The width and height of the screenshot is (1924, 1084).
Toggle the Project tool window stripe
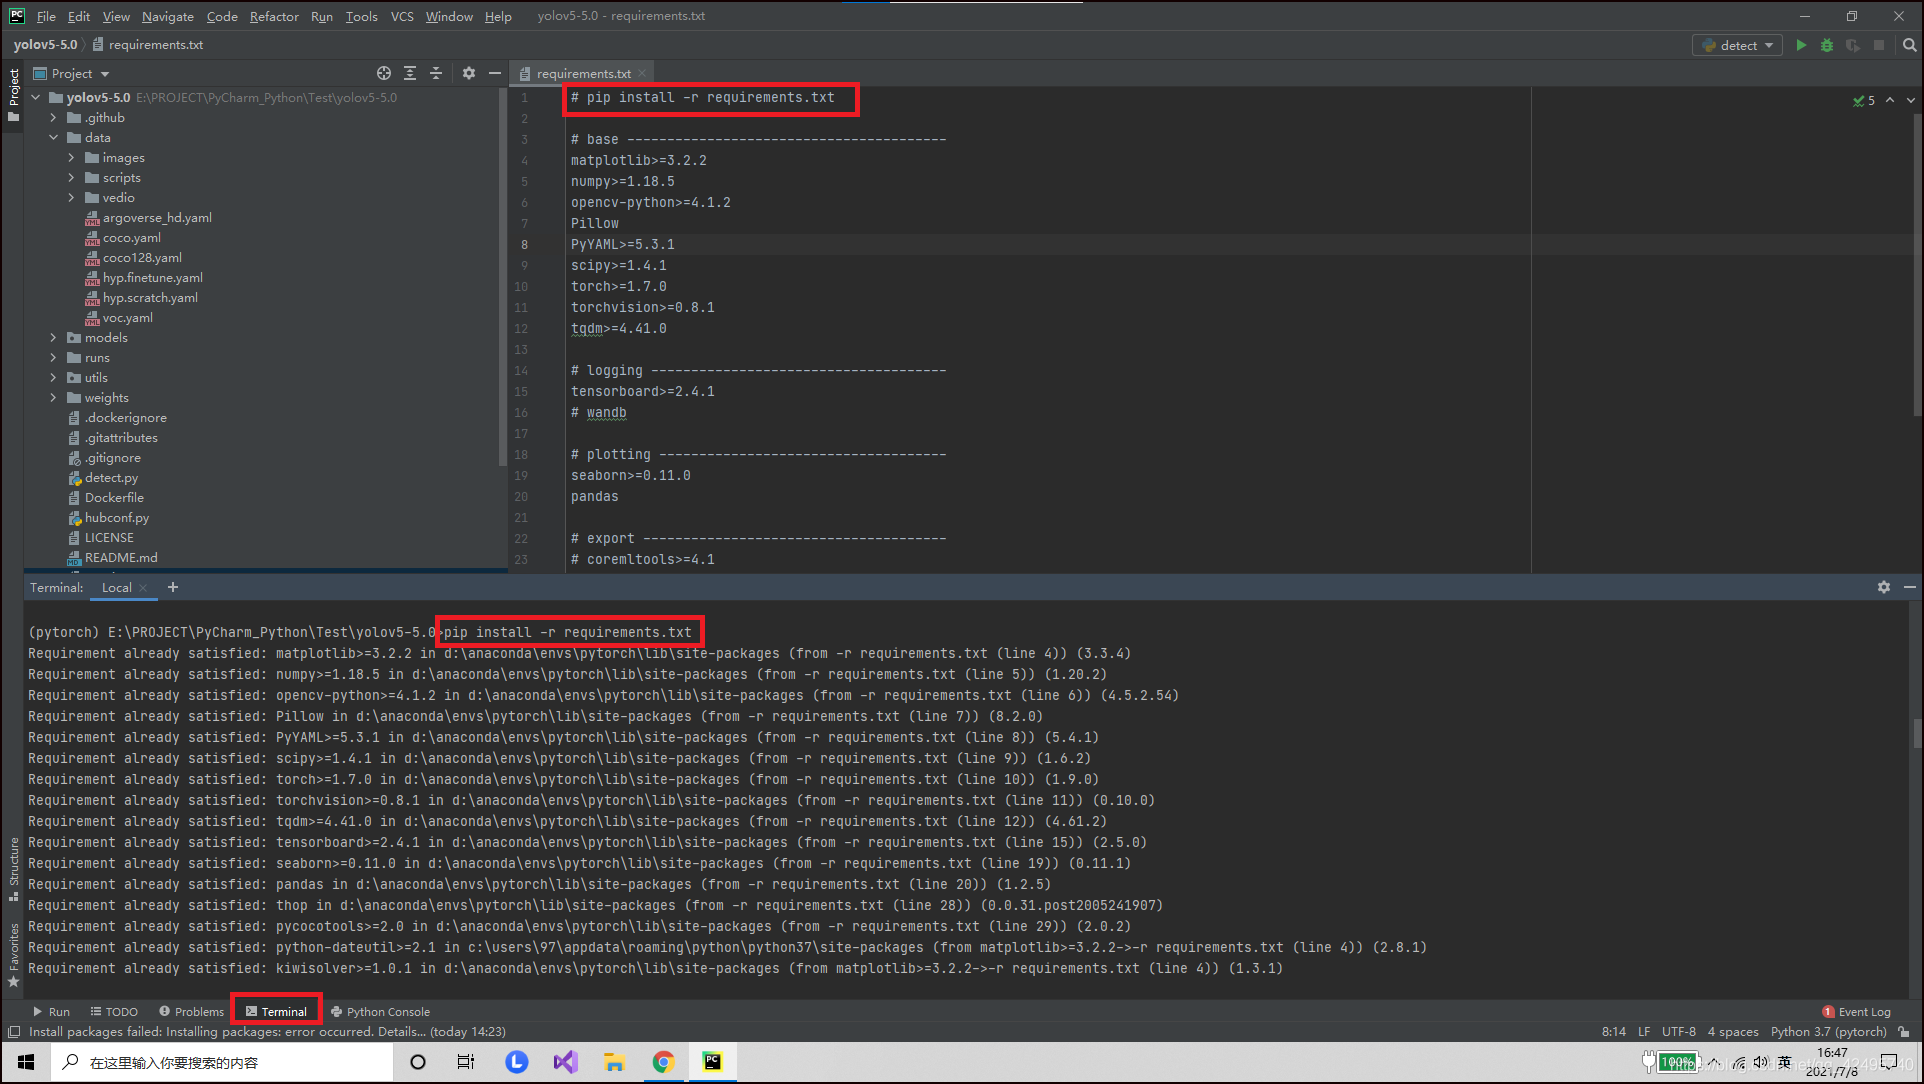pos(13,88)
